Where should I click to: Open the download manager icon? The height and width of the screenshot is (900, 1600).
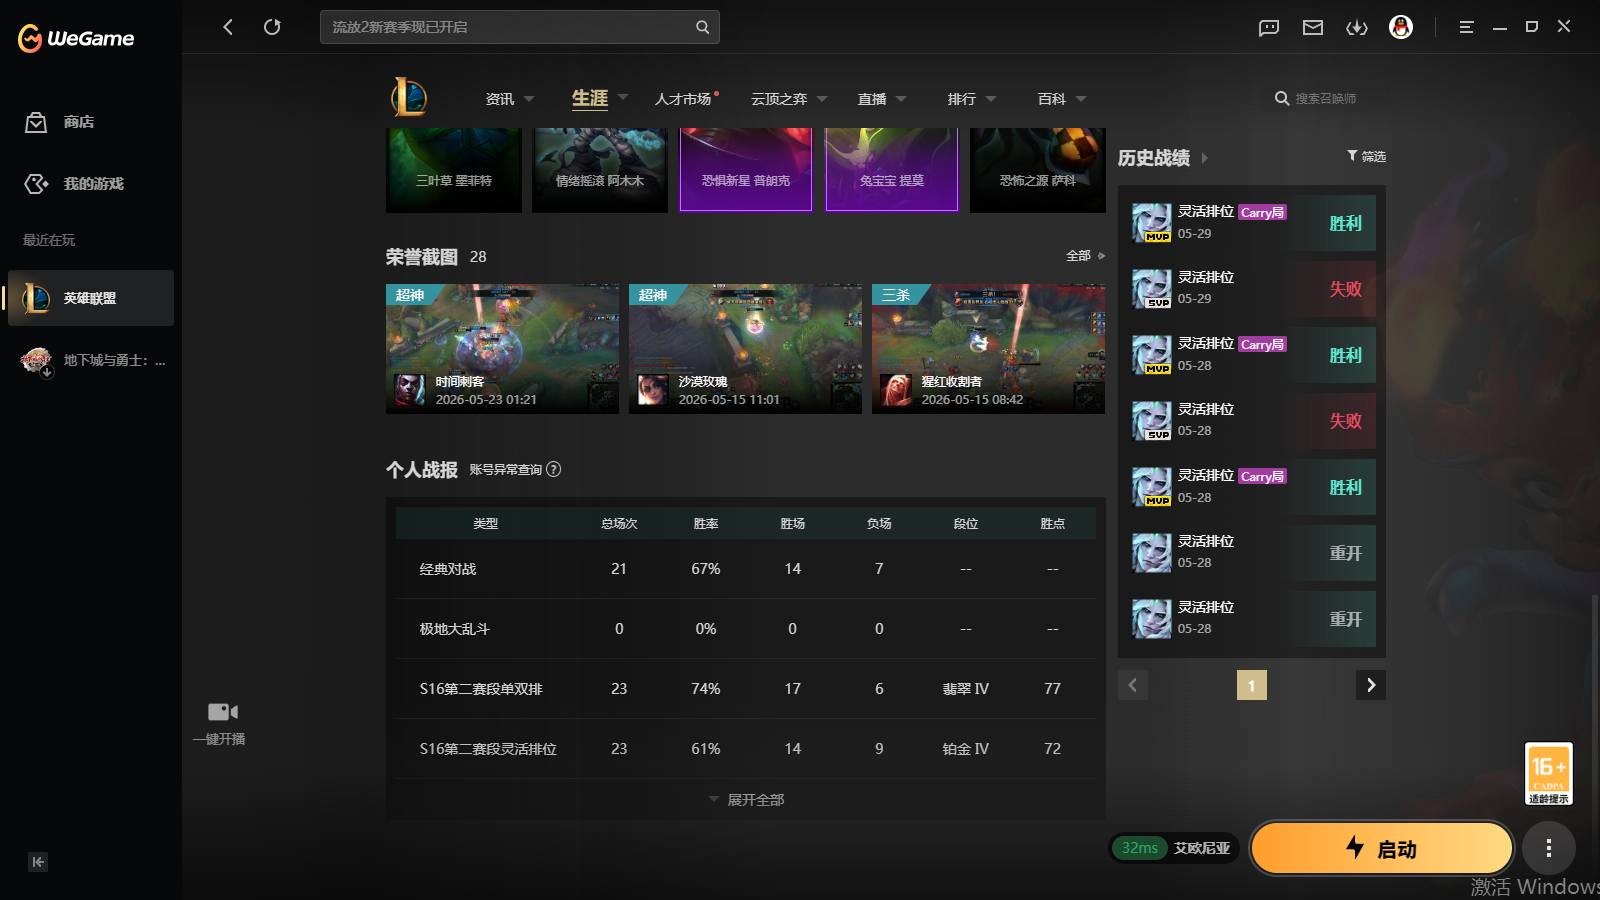pyautogui.click(x=1357, y=28)
